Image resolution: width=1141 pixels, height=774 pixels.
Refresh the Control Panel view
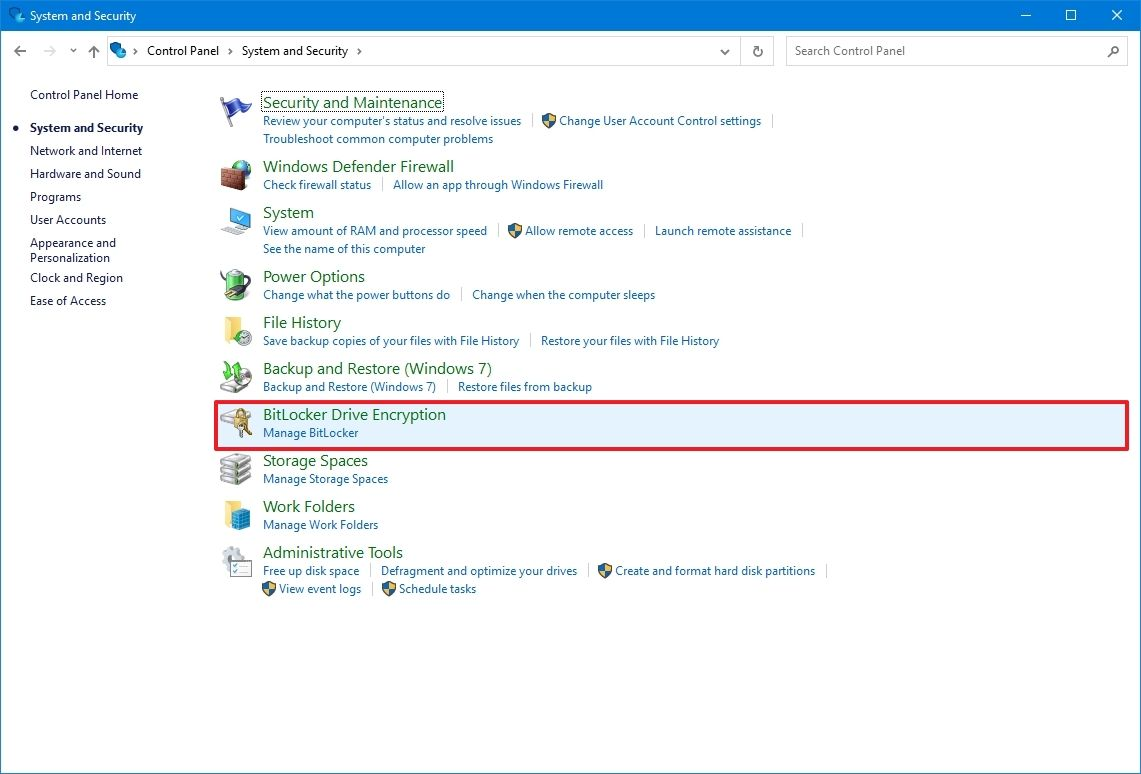tap(758, 51)
